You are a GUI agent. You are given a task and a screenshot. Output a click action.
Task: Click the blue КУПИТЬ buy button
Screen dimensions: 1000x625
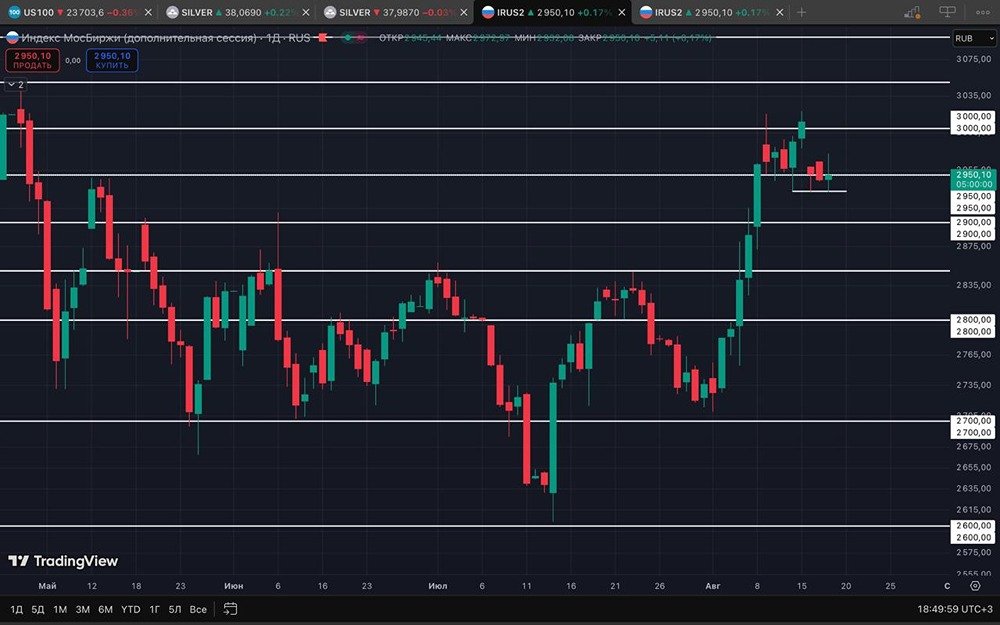(112, 61)
